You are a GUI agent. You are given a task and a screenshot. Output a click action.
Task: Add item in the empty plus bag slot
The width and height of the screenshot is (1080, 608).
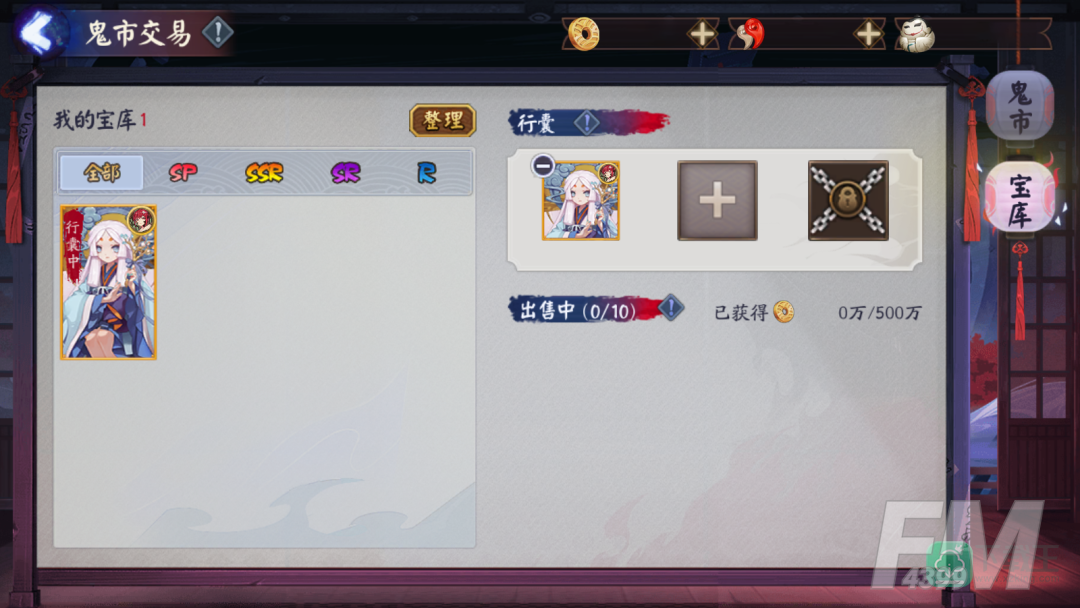pyautogui.click(x=717, y=200)
